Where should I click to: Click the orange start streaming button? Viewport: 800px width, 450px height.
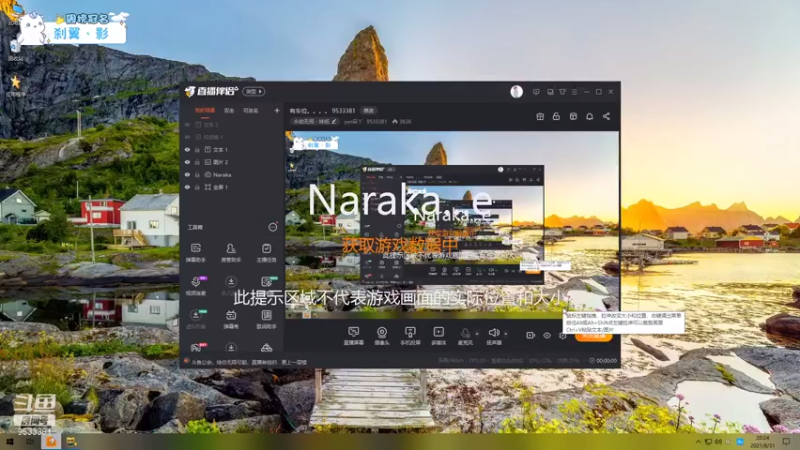[593, 336]
